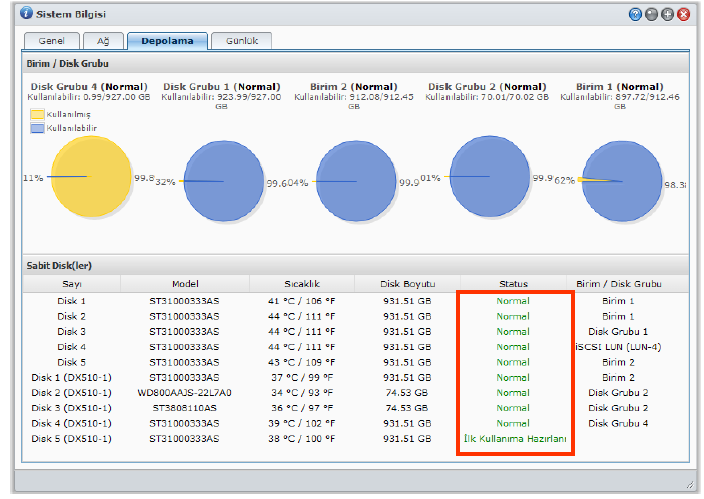The image size is (704, 499).
Task: Select the Depolama tab
Action: (x=167, y=41)
